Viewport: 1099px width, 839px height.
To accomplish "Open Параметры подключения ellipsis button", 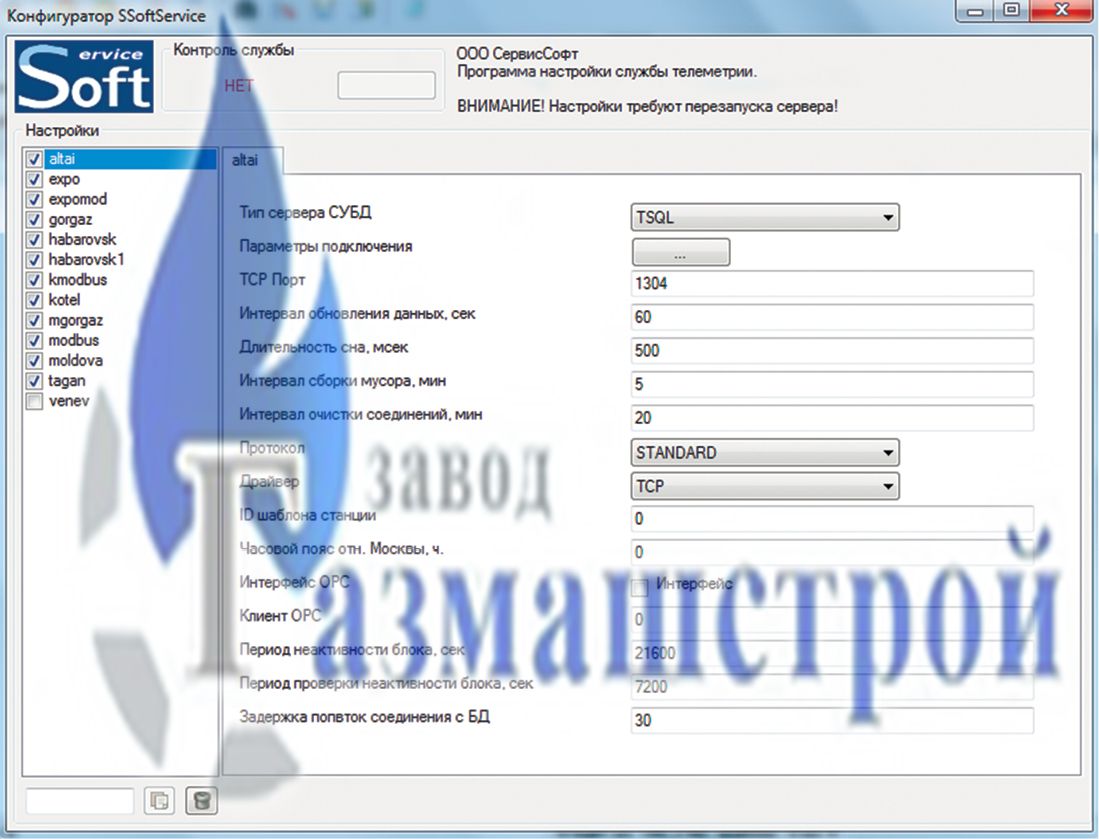I will [x=681, y=252].
